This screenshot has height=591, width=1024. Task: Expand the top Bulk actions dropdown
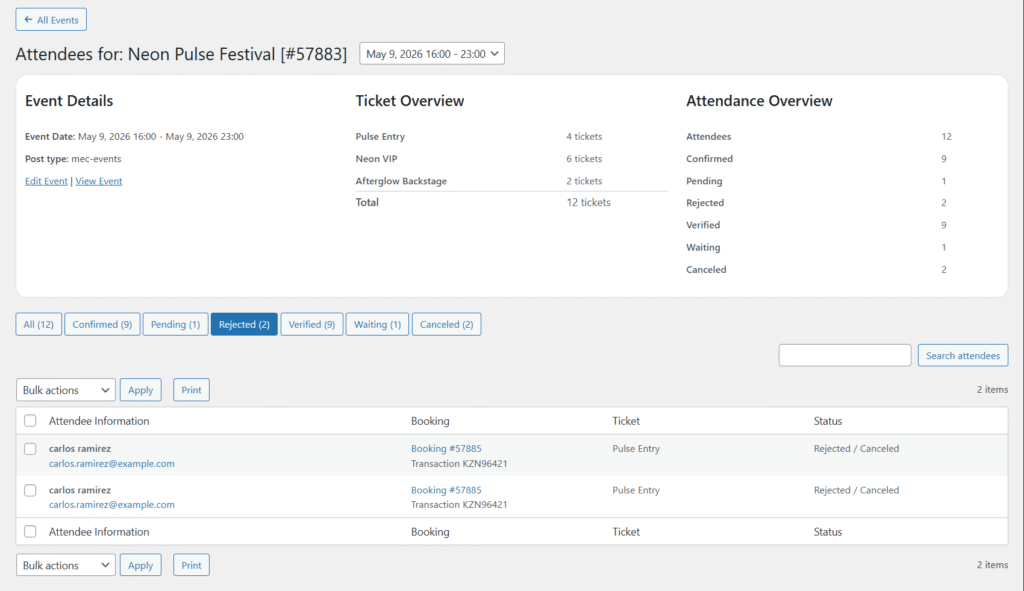pyautogui.click(x=66, y=390)
